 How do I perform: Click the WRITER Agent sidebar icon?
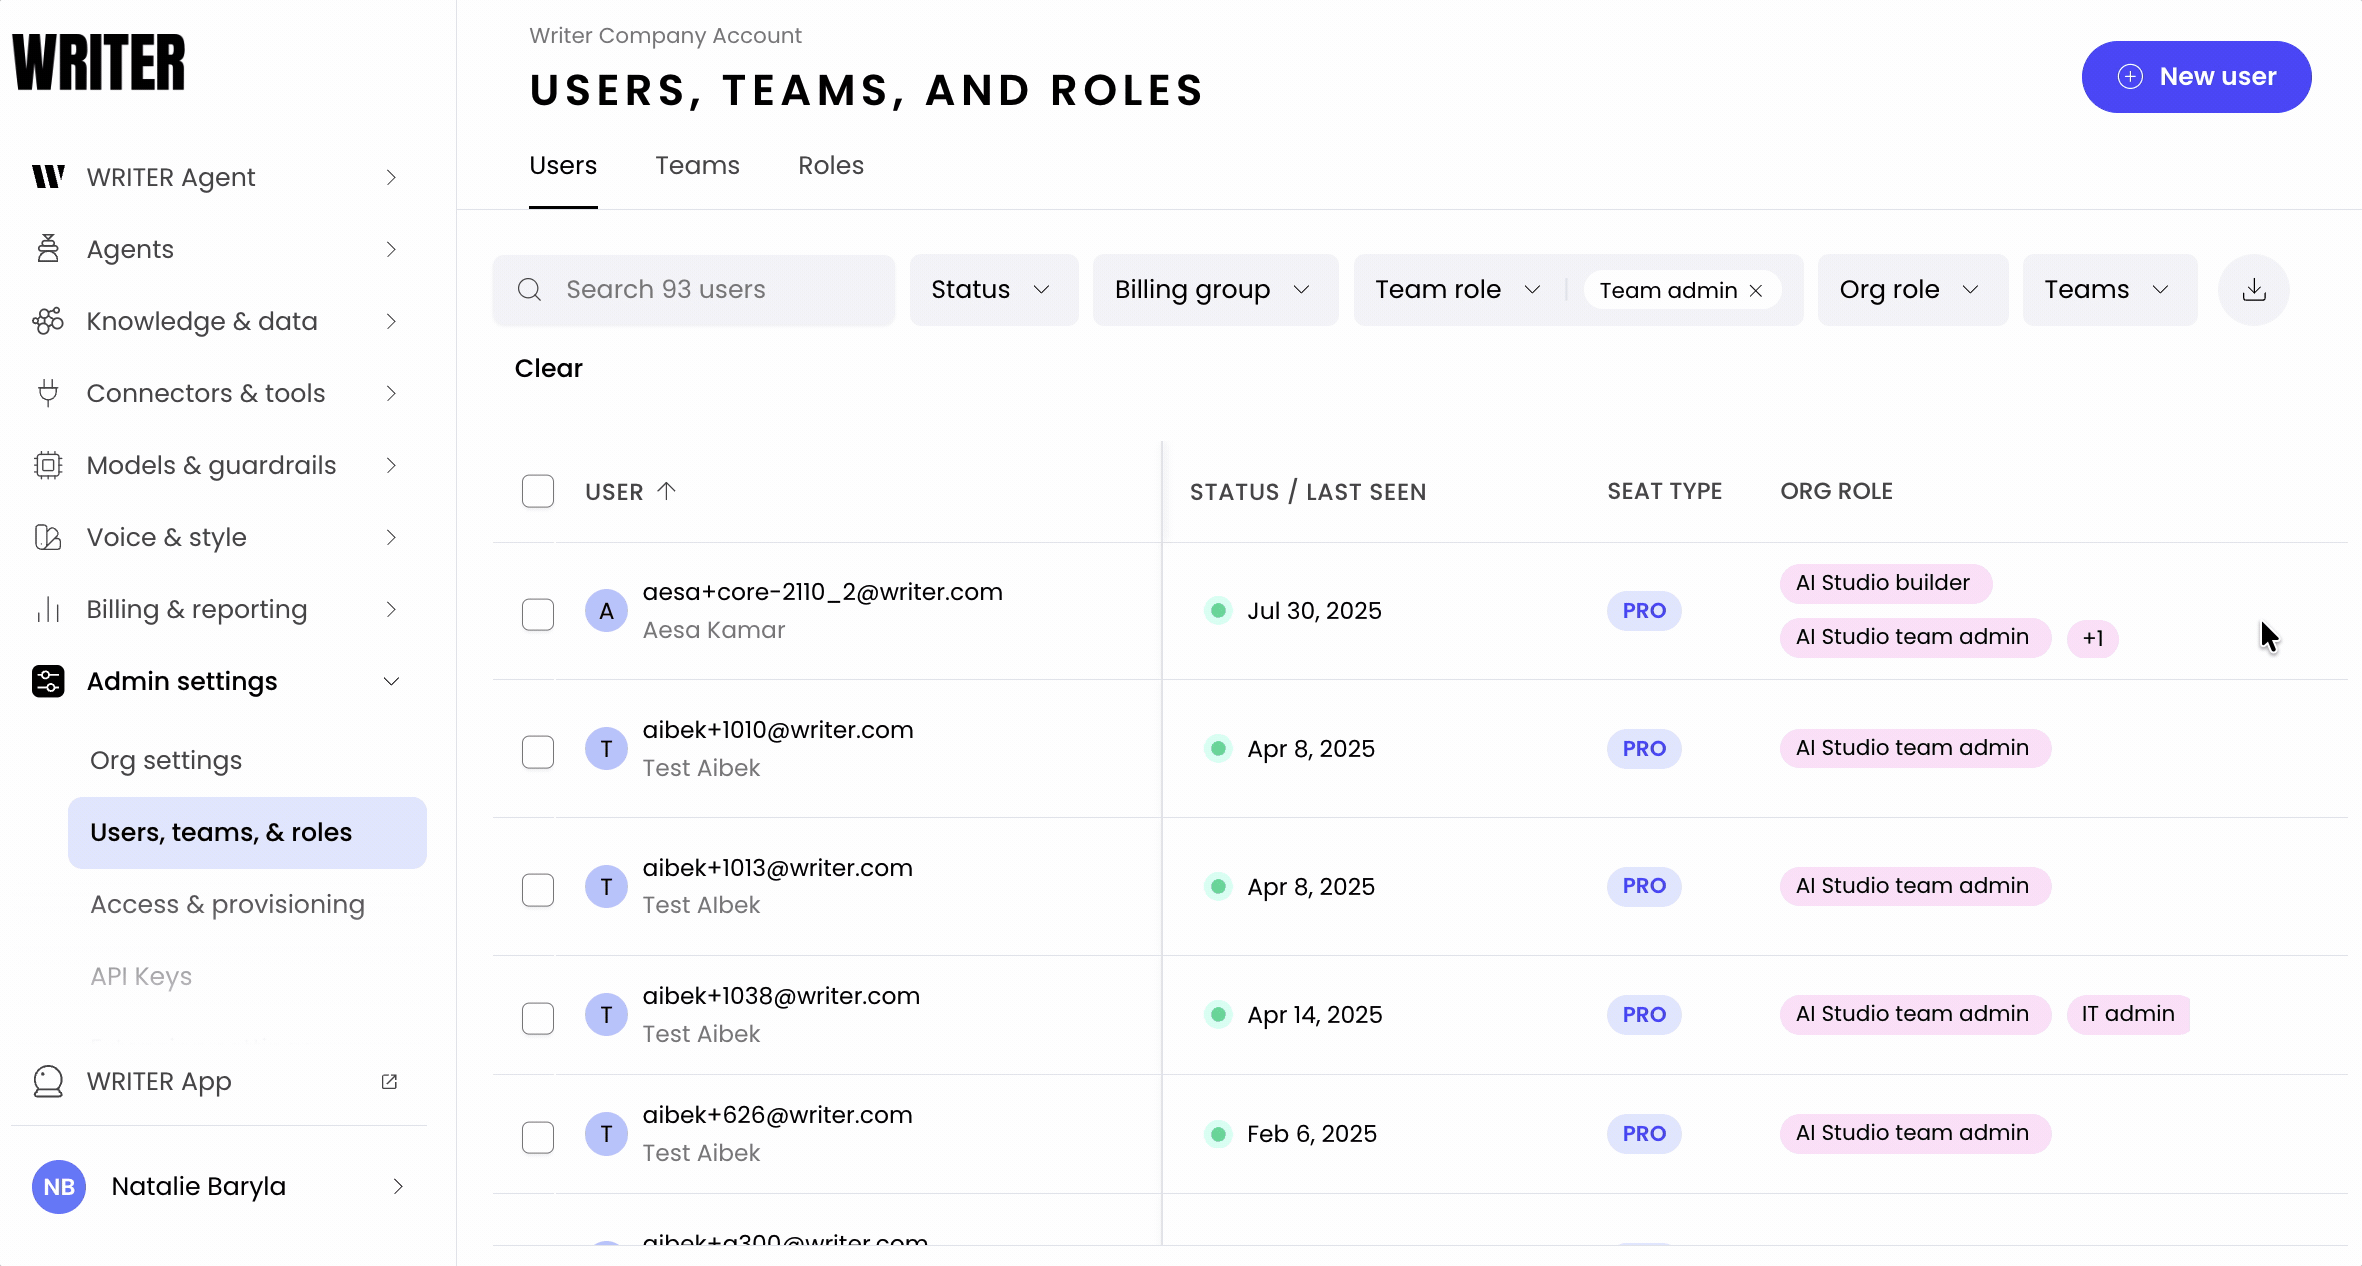click(48, 177)
